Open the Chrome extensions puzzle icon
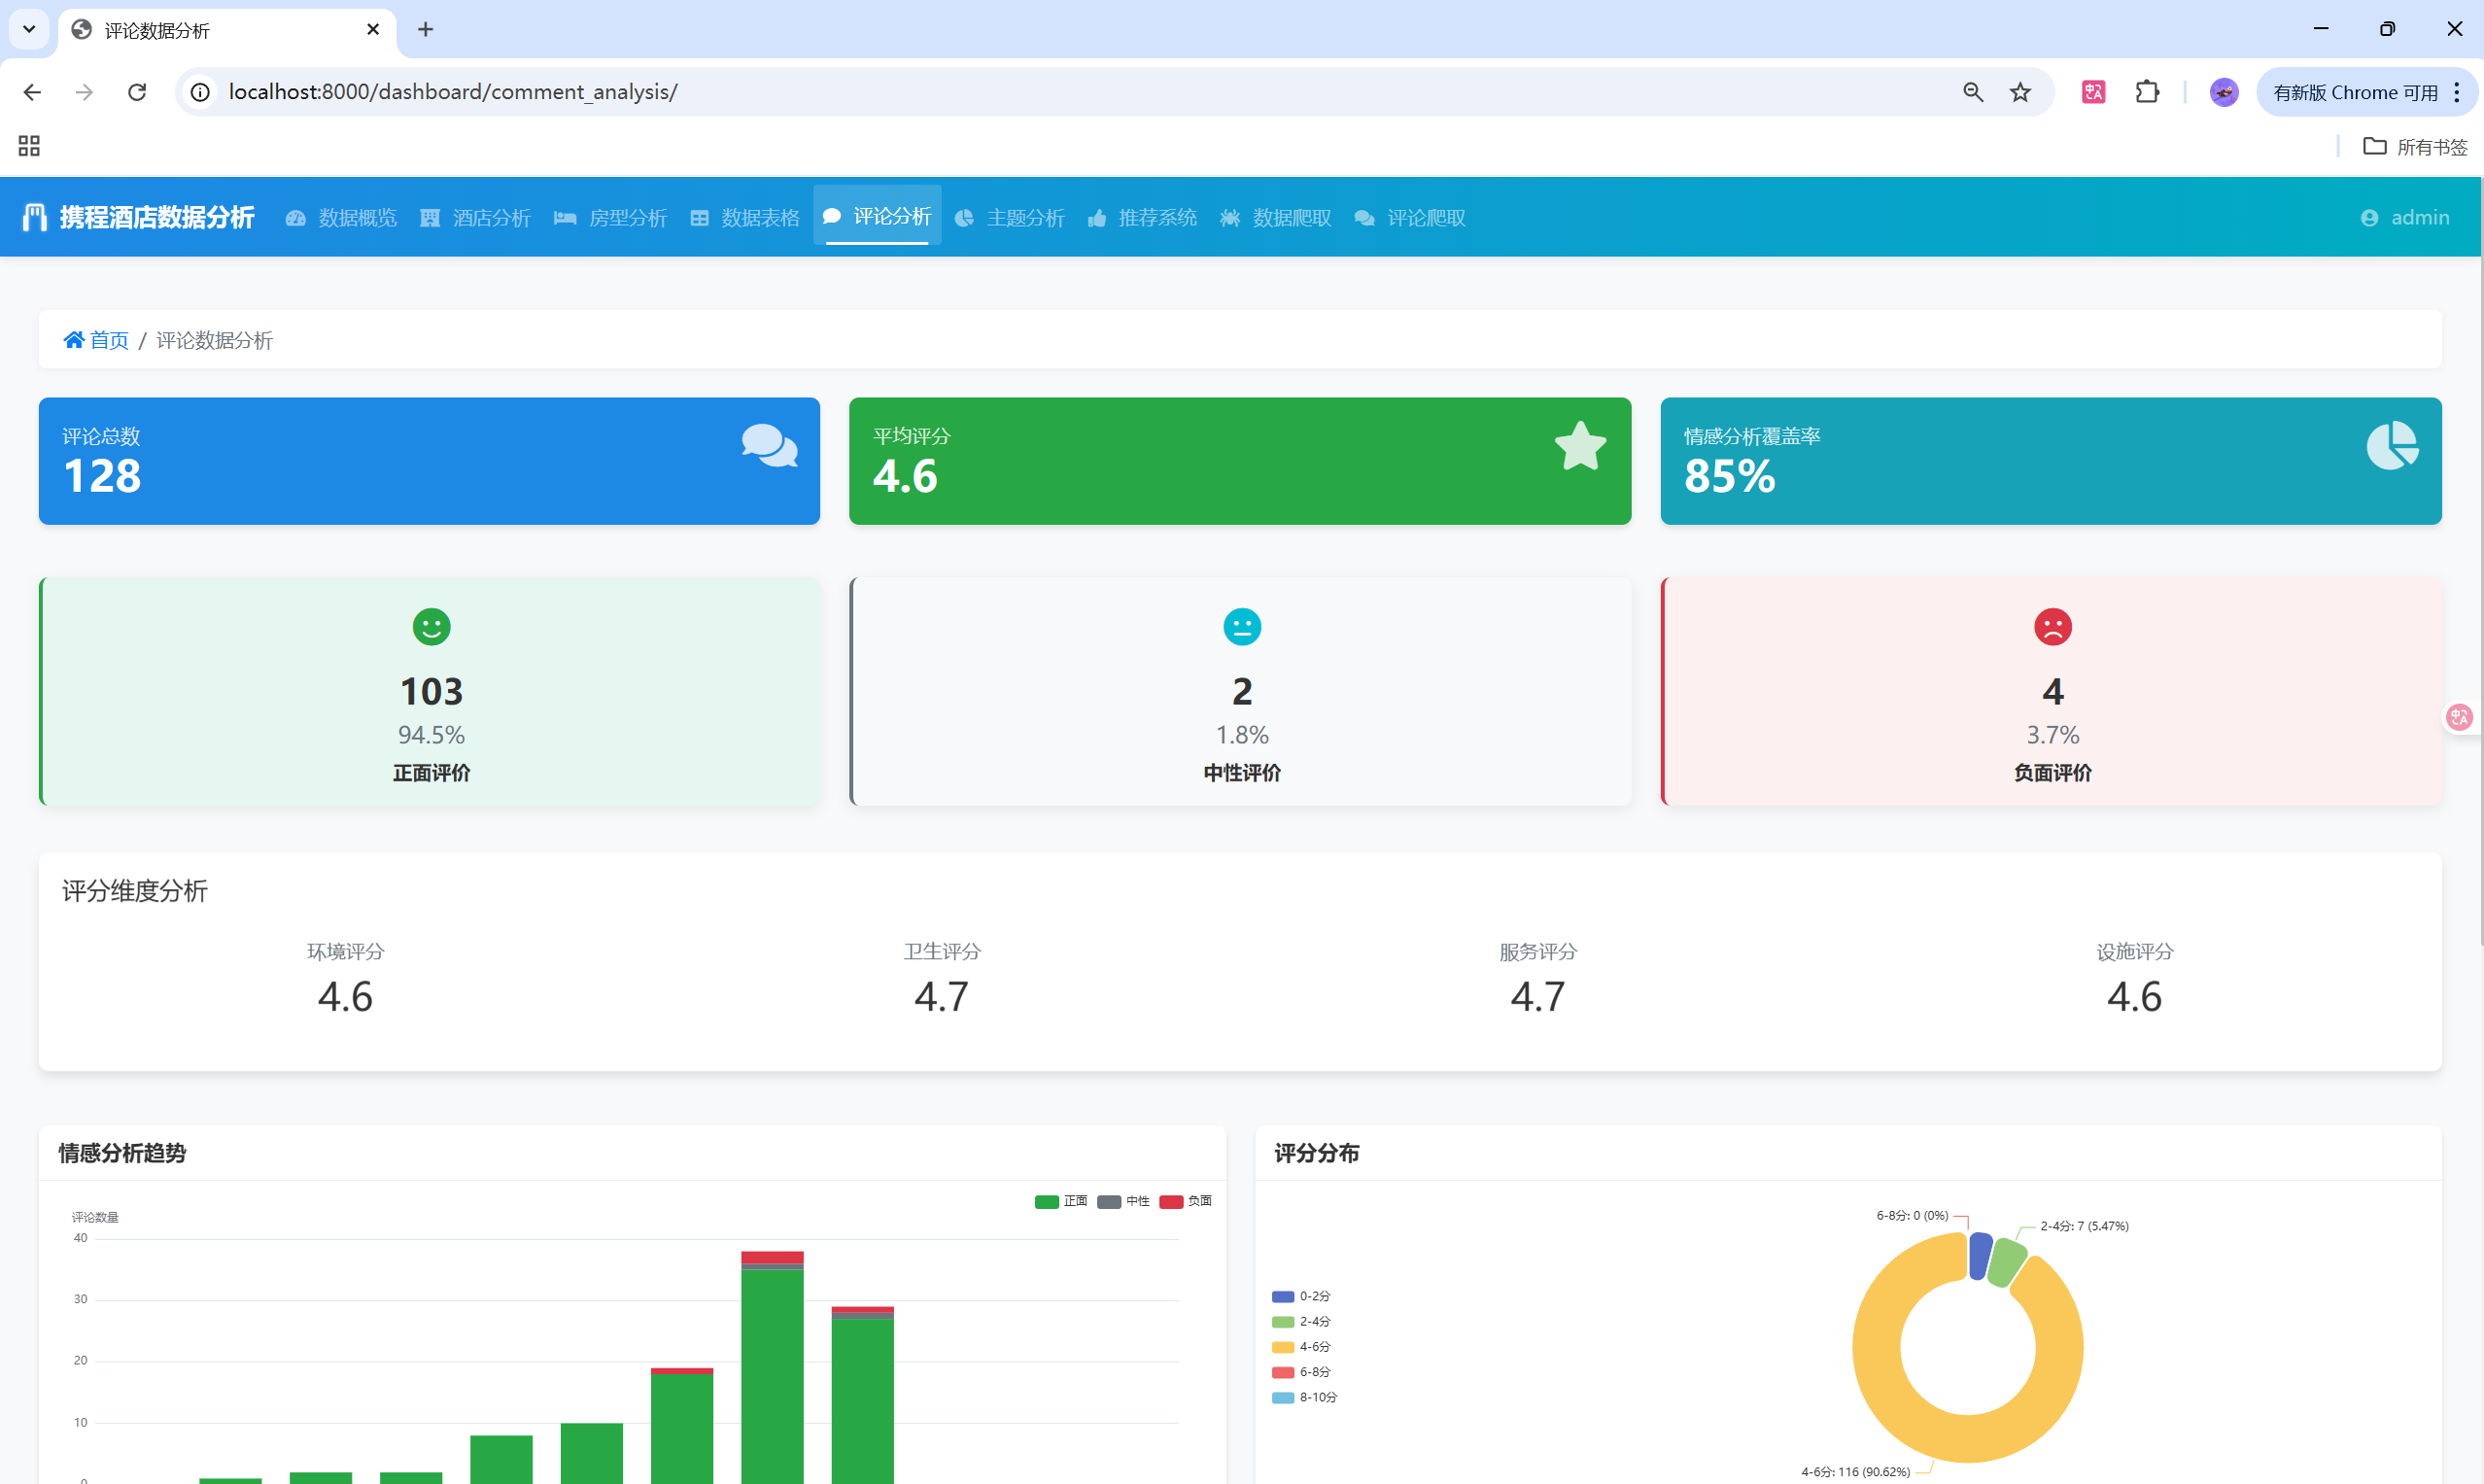 coord(2146,92)
